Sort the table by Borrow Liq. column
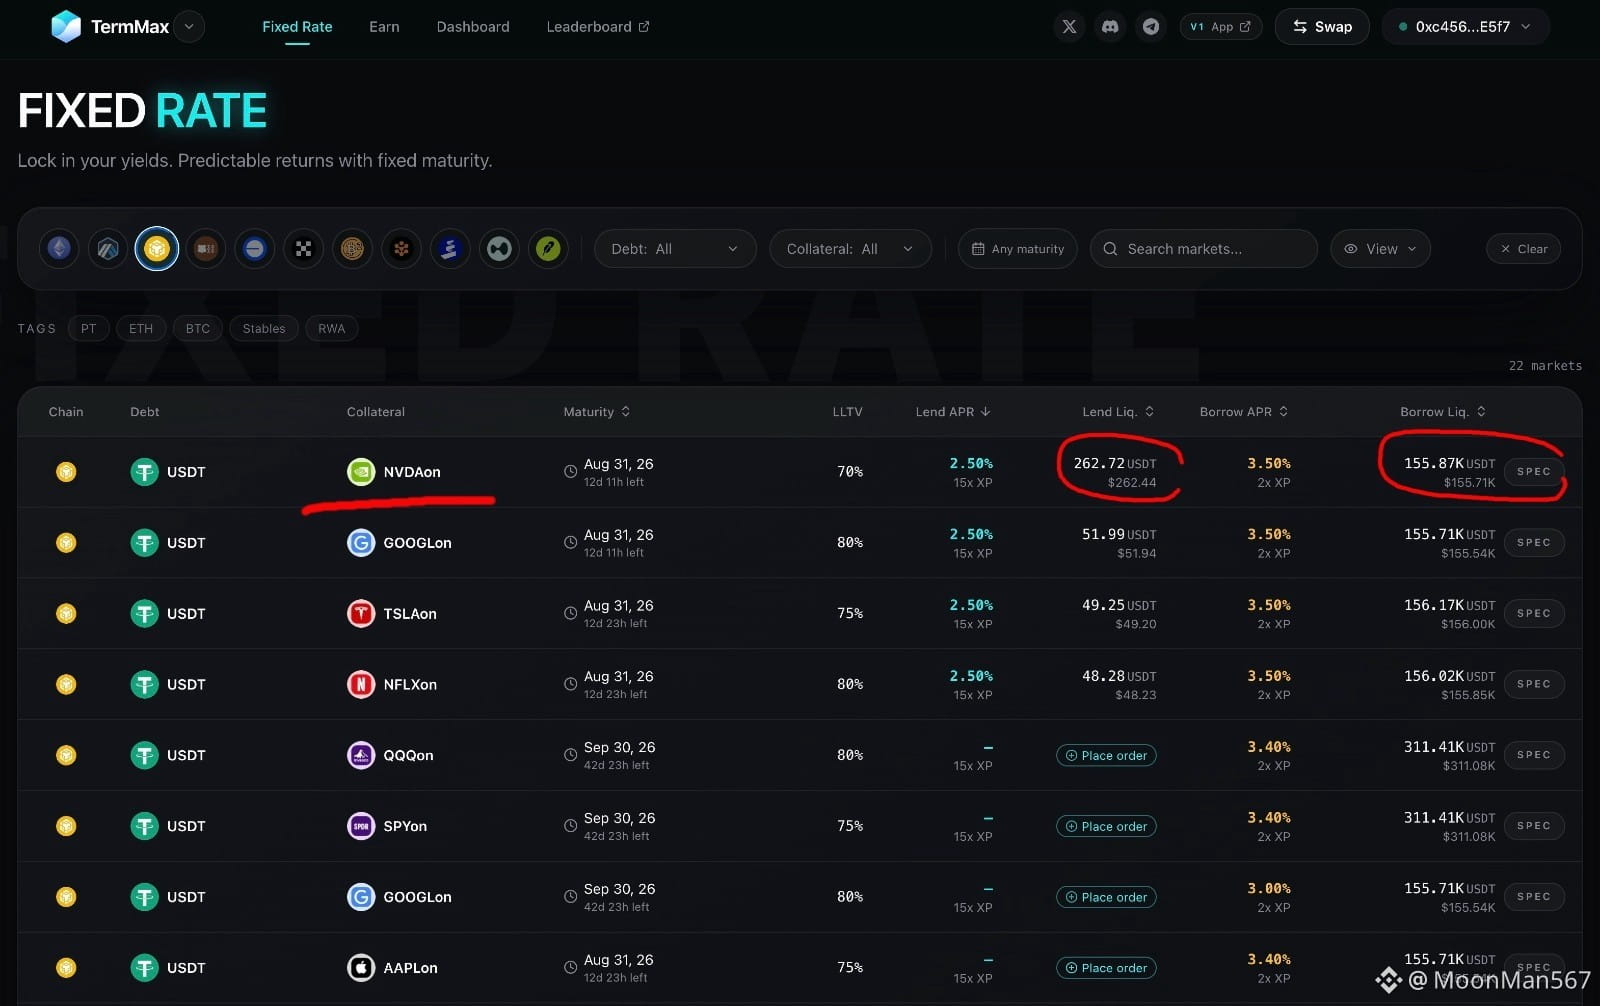 (1443, 412)
